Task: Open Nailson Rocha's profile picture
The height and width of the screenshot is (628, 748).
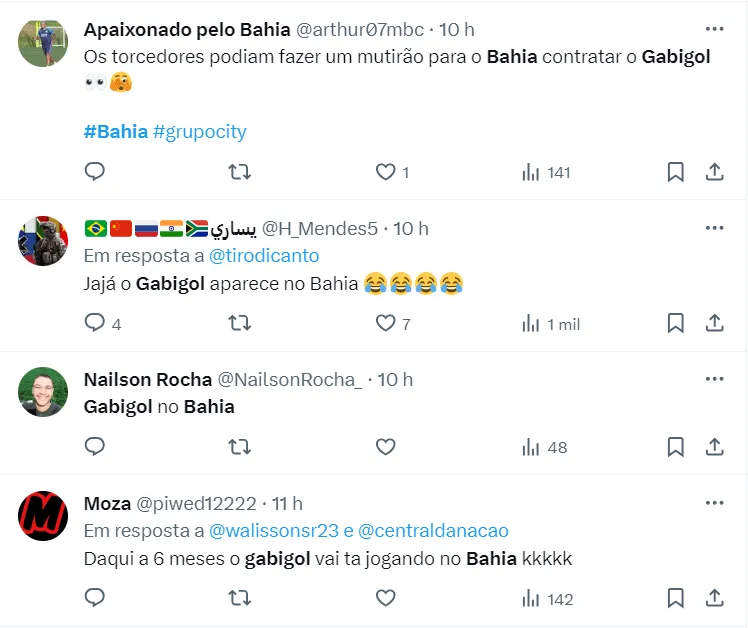Action: click(43, 393)
